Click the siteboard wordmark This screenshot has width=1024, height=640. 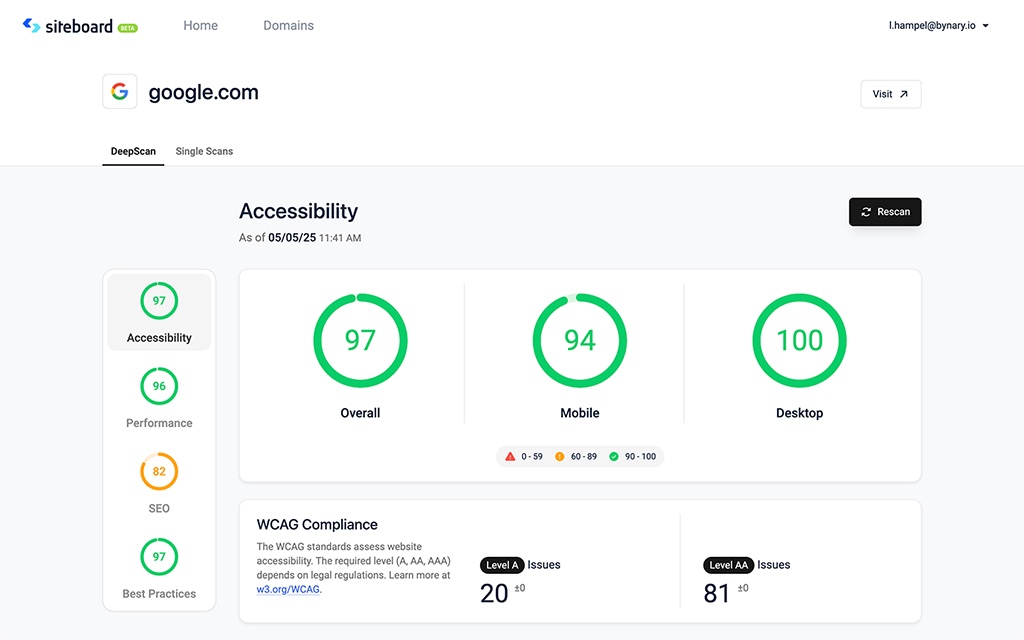coord(79,26)
